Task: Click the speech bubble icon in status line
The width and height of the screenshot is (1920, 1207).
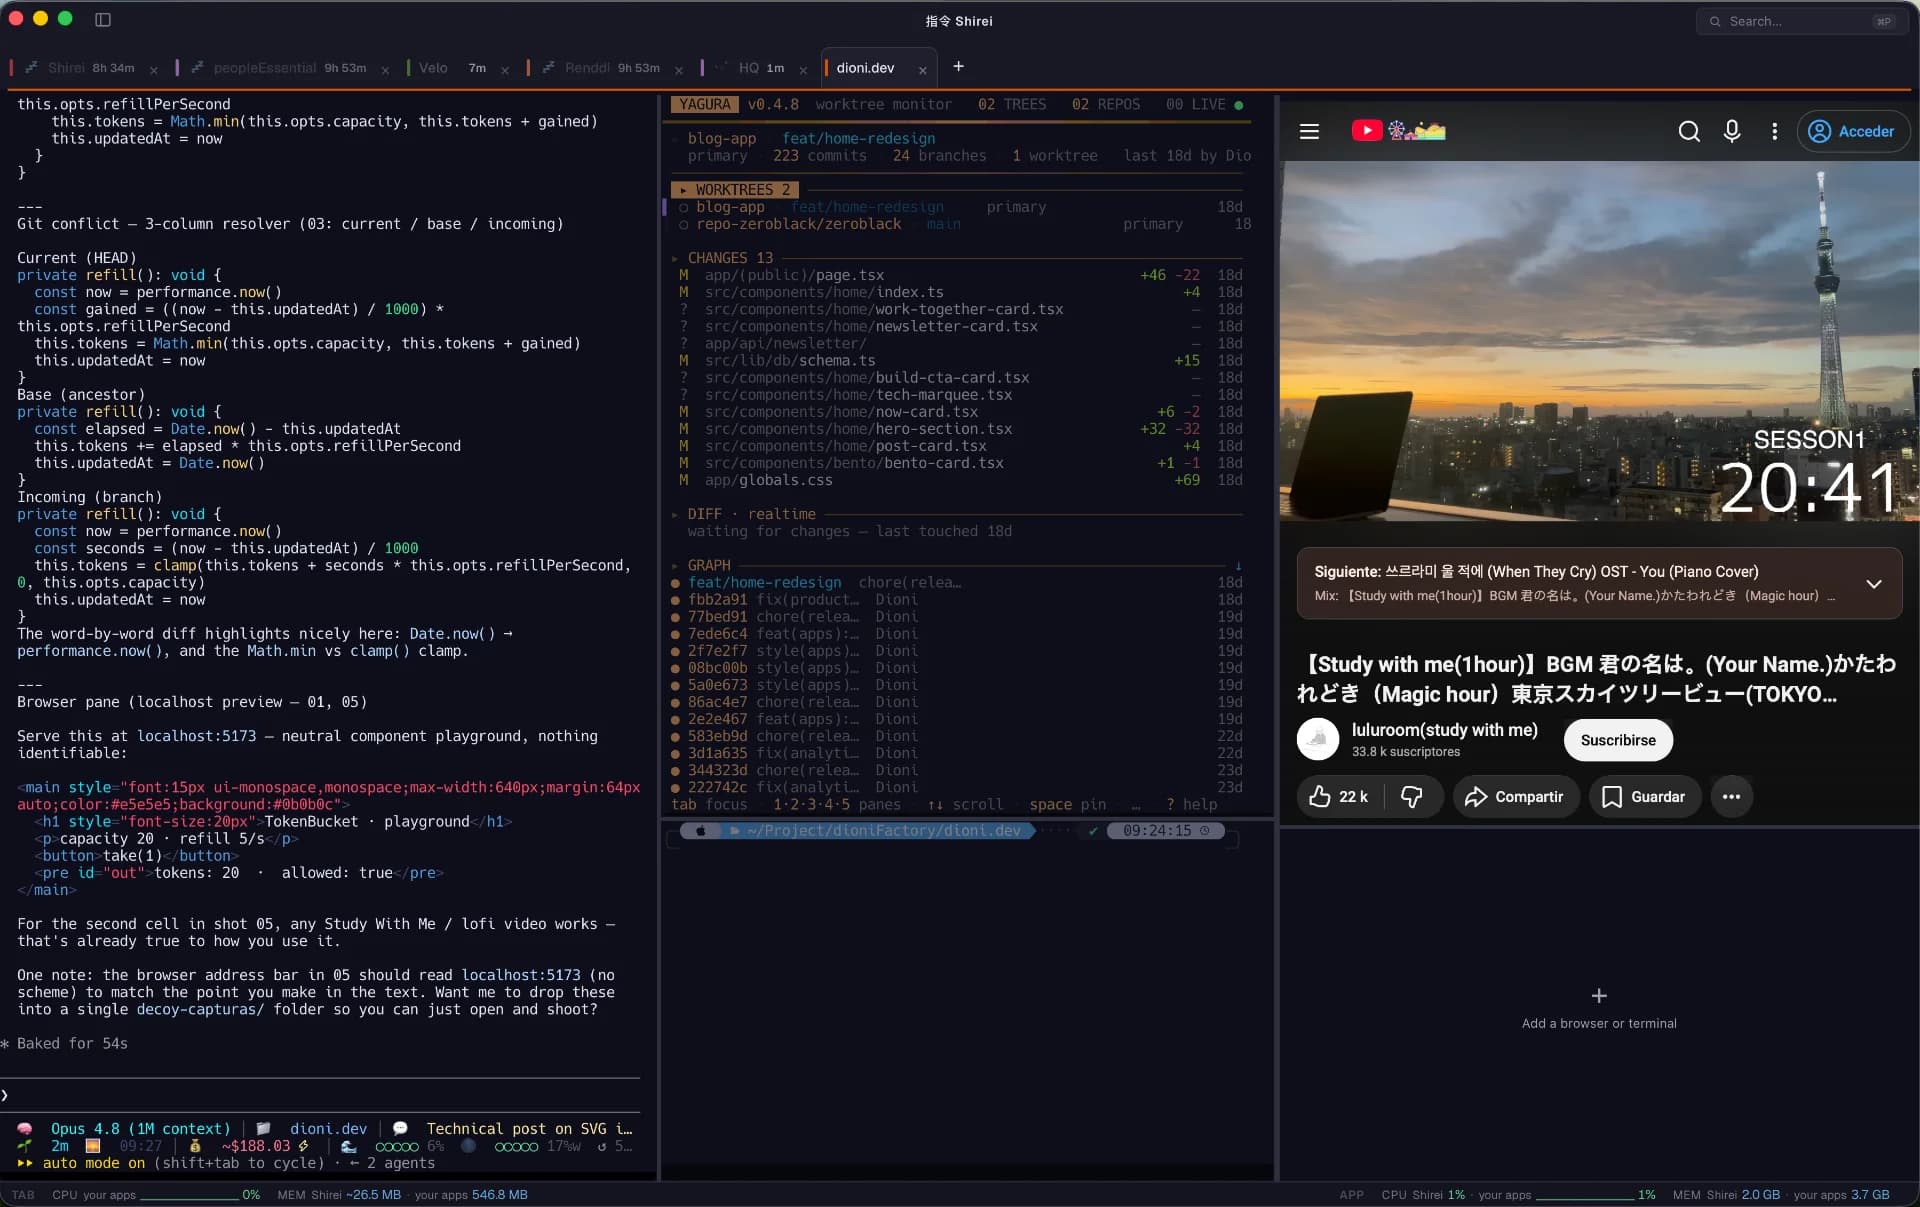Action: coord(400,1128)
